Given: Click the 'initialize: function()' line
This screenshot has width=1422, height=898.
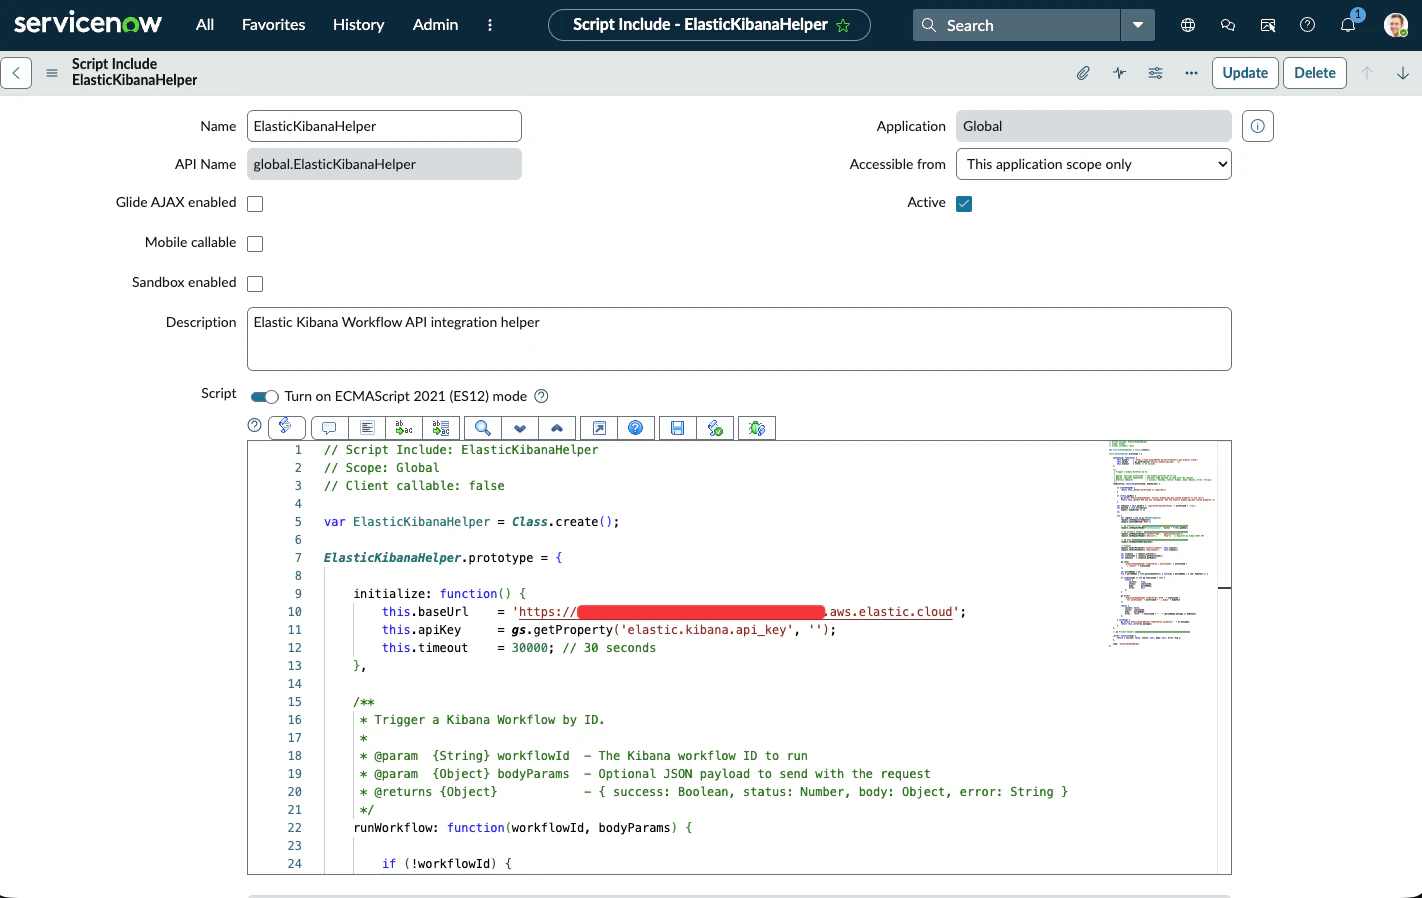Looking at the screenshot, I should (439, 594).
